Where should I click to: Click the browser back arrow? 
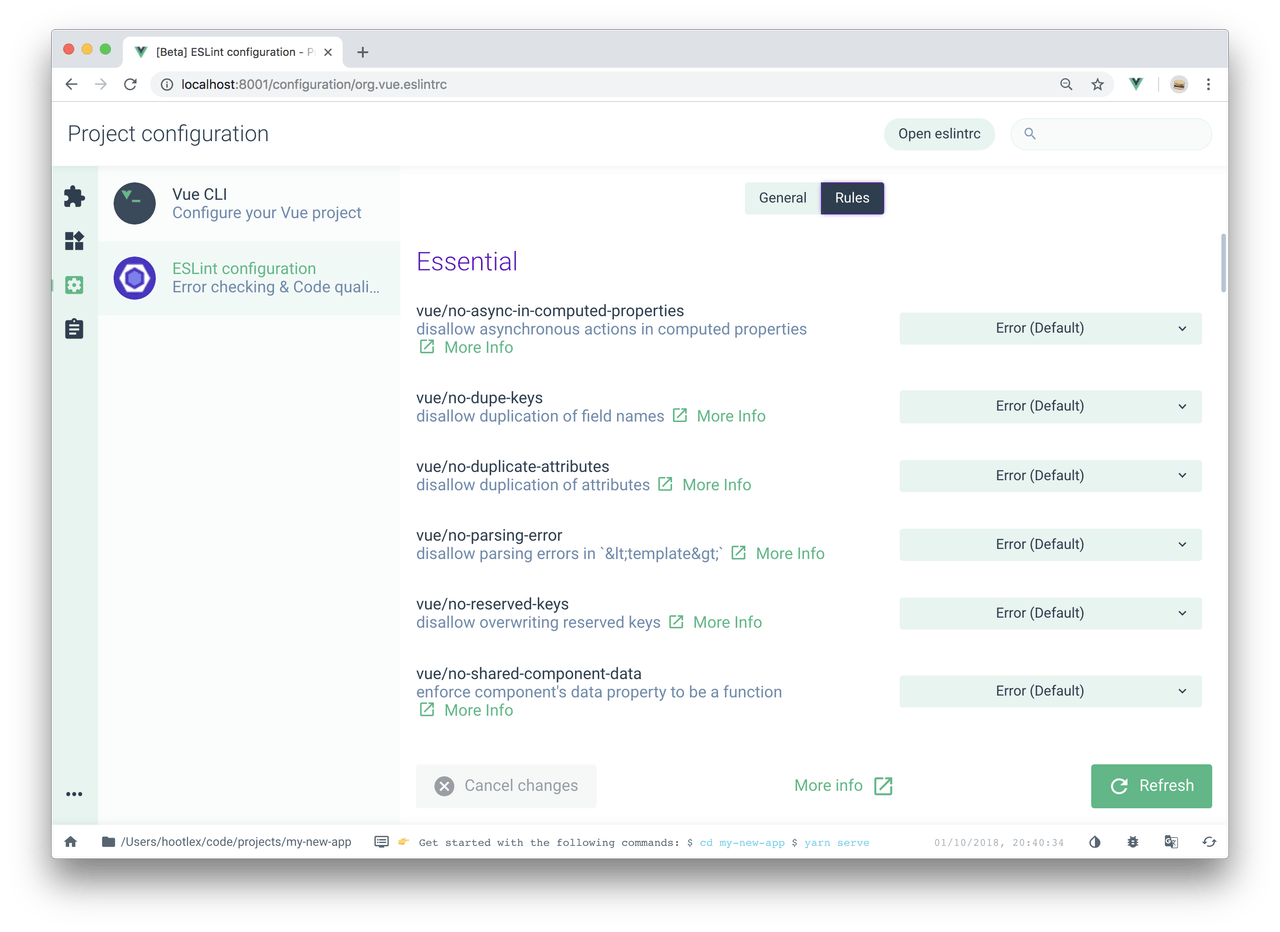point(71,84)
